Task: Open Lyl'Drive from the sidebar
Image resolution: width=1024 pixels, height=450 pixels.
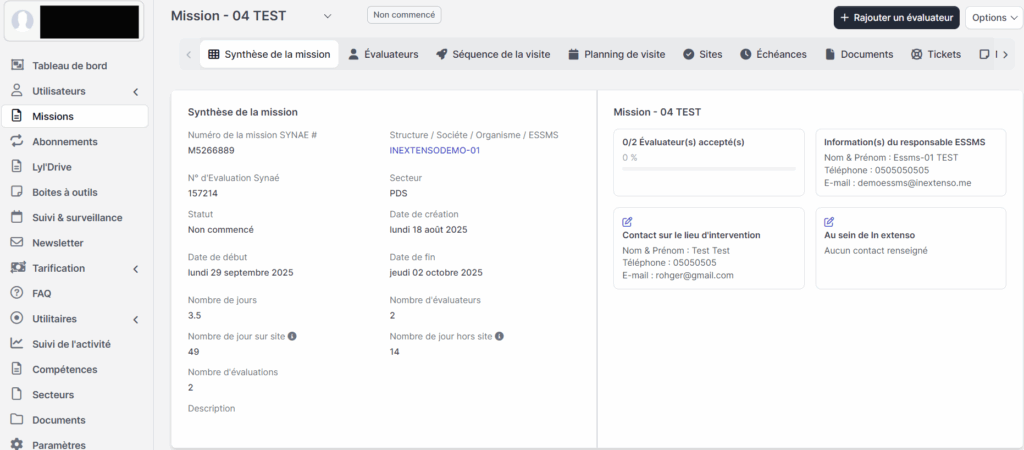Action: pos(51,167)
